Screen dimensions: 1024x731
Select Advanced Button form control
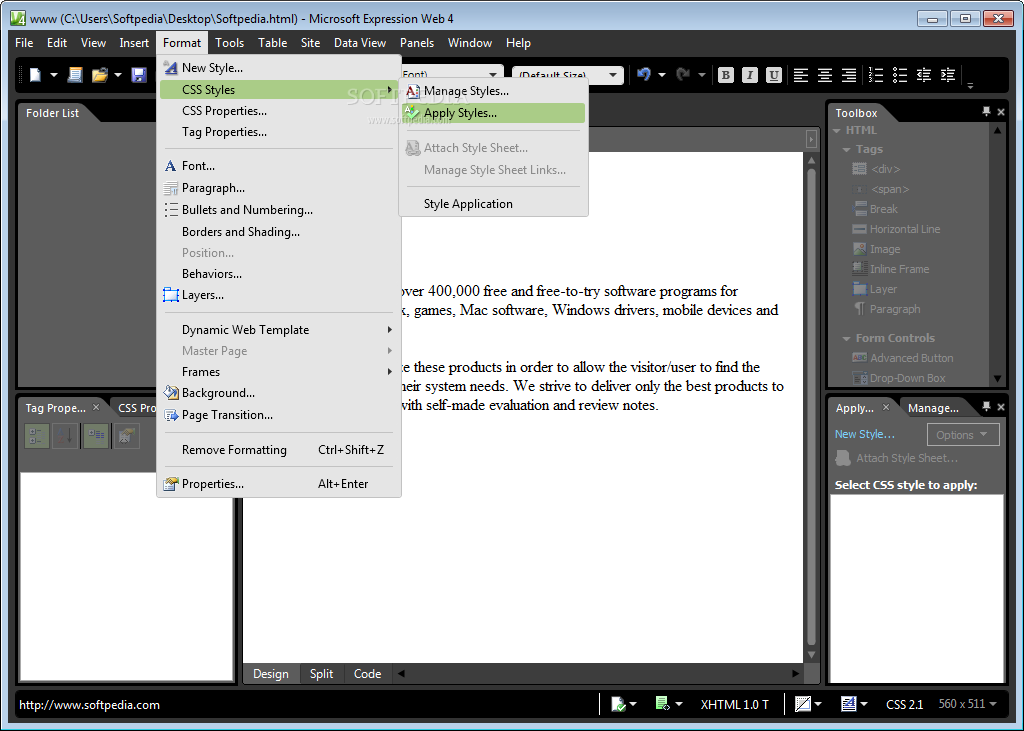point(903,358)
